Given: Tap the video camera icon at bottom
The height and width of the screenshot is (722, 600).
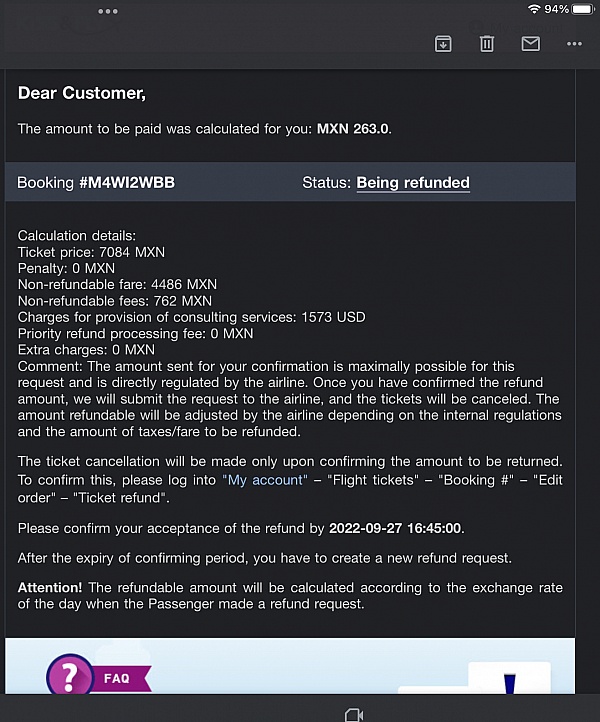Looking at the screenshot, I should point(352,714).
